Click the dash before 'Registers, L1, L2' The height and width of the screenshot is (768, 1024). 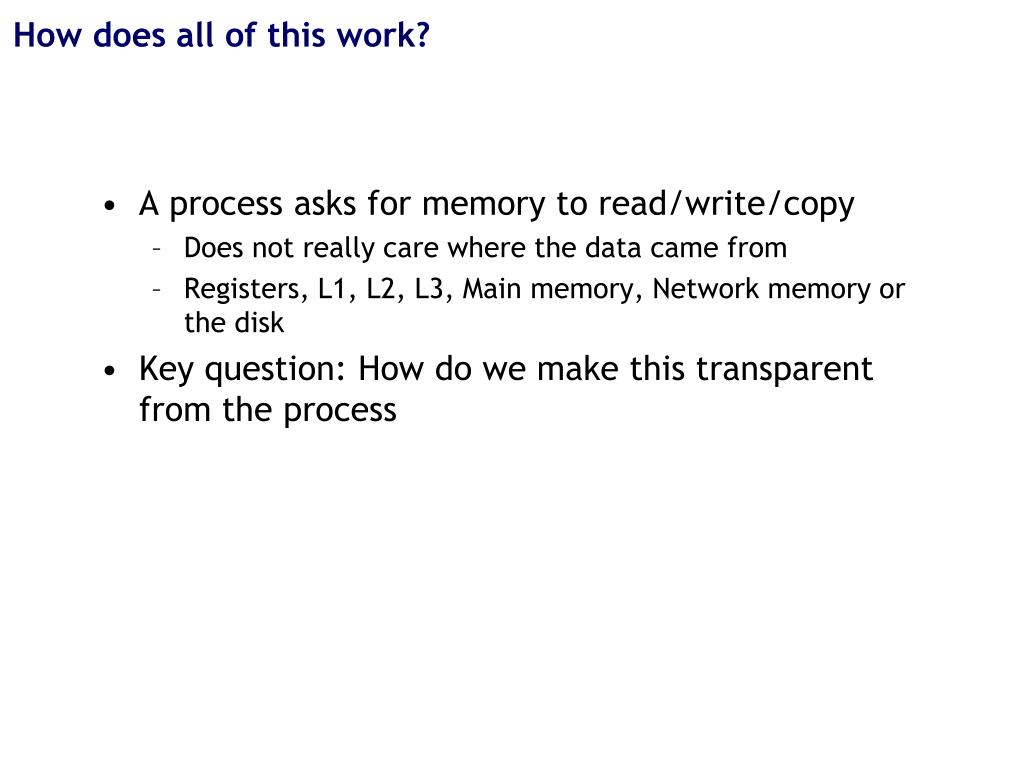coord(157,290)
